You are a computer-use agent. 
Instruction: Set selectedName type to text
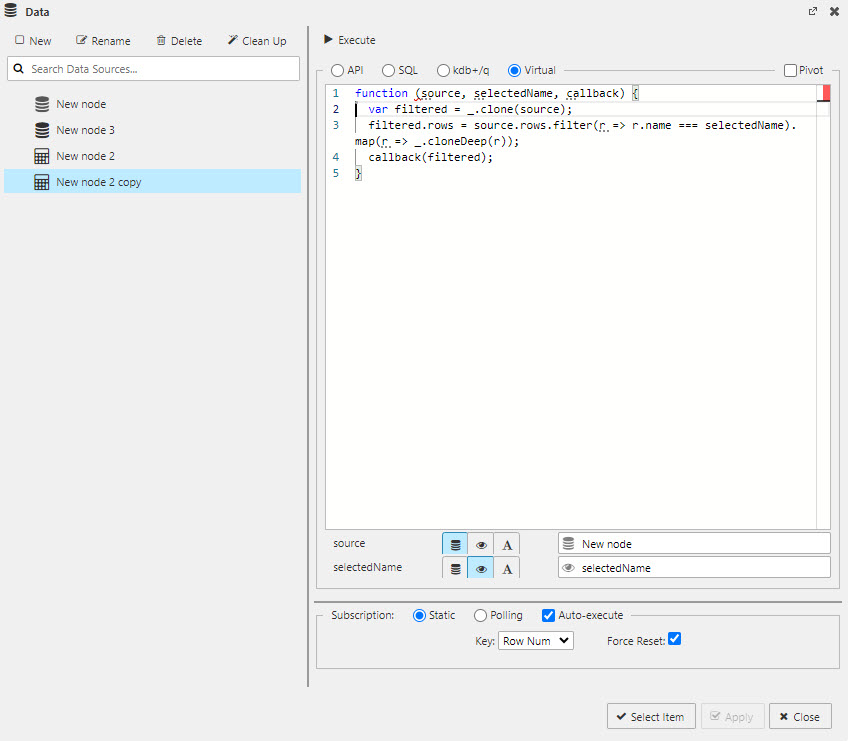(x=507, y=568)
